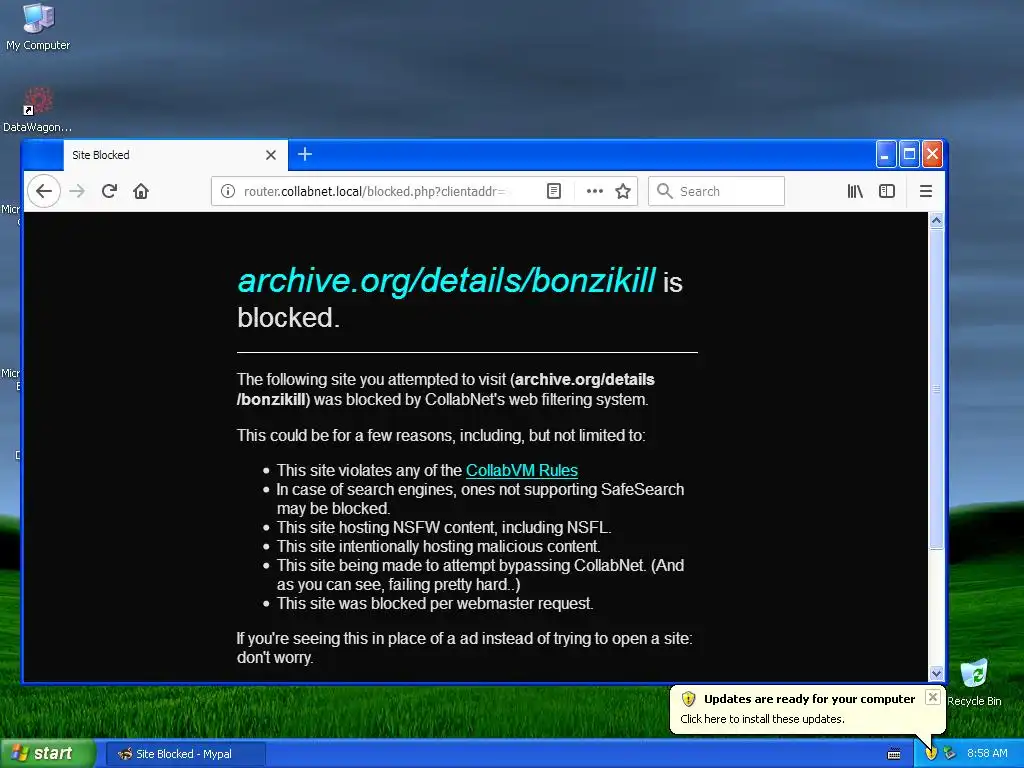The image size is (1024, 768).
Task: Open the Library icon in toolbar
Action: 855,191
